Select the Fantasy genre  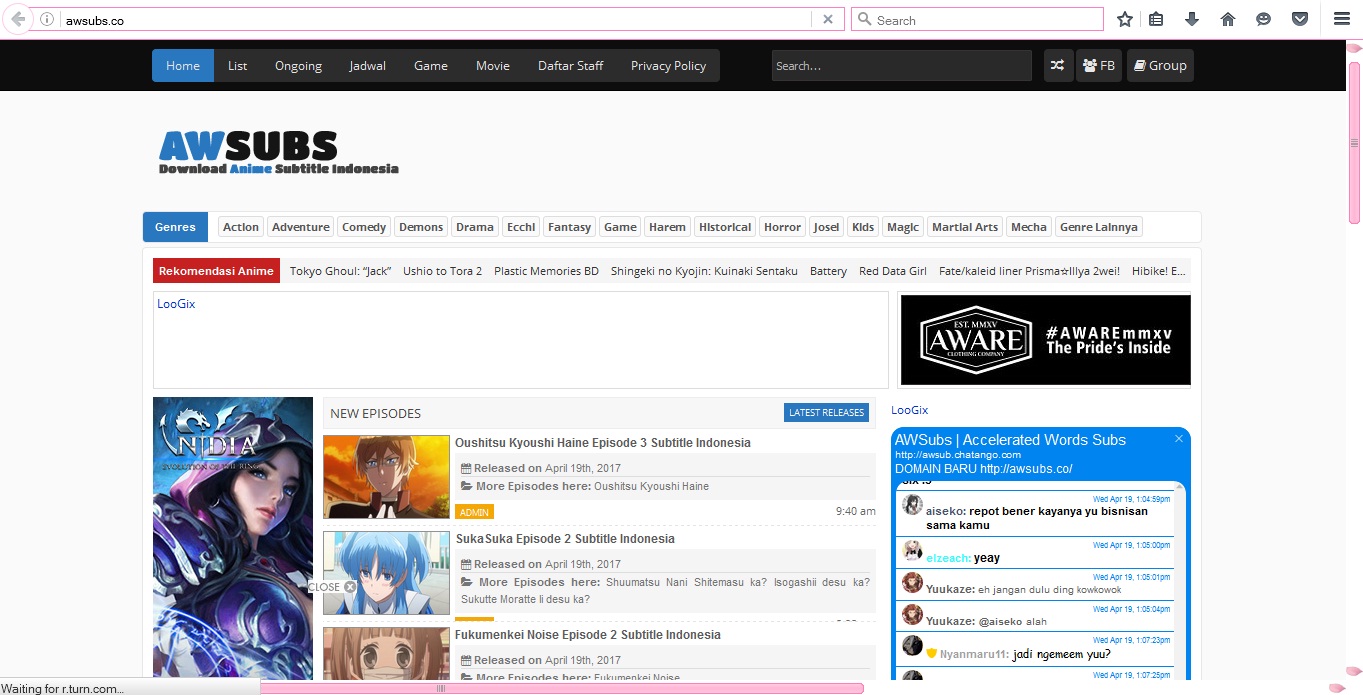(569, 227)
